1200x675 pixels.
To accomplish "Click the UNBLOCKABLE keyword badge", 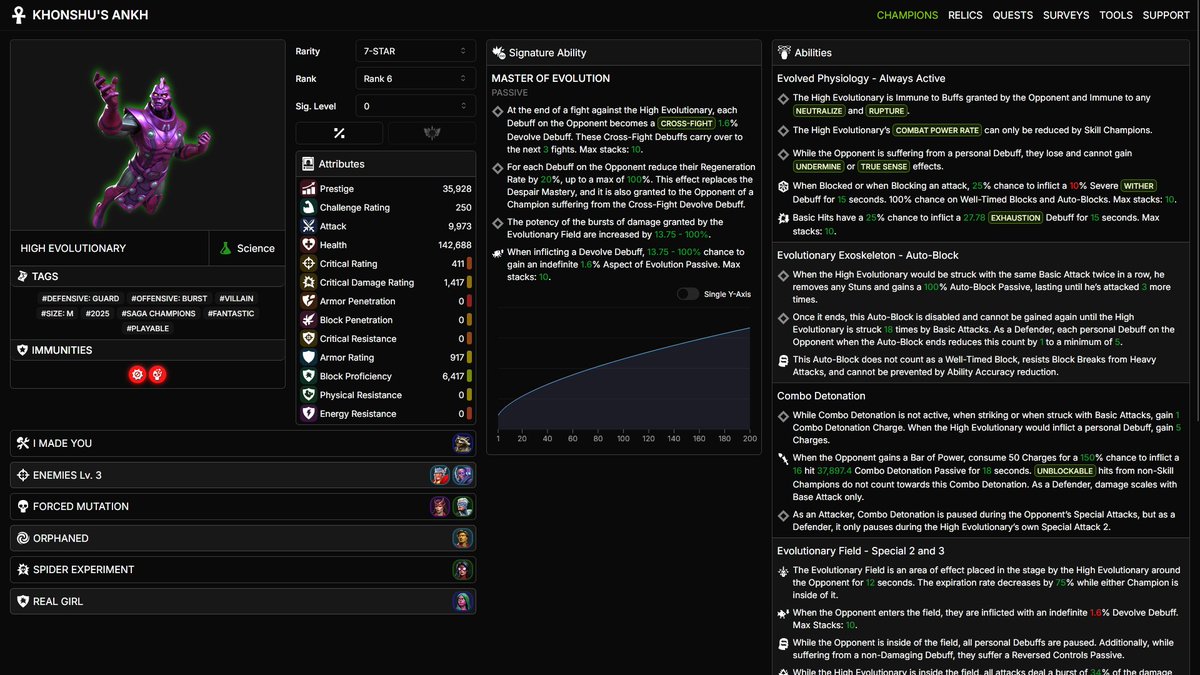I will point(1066,470).
